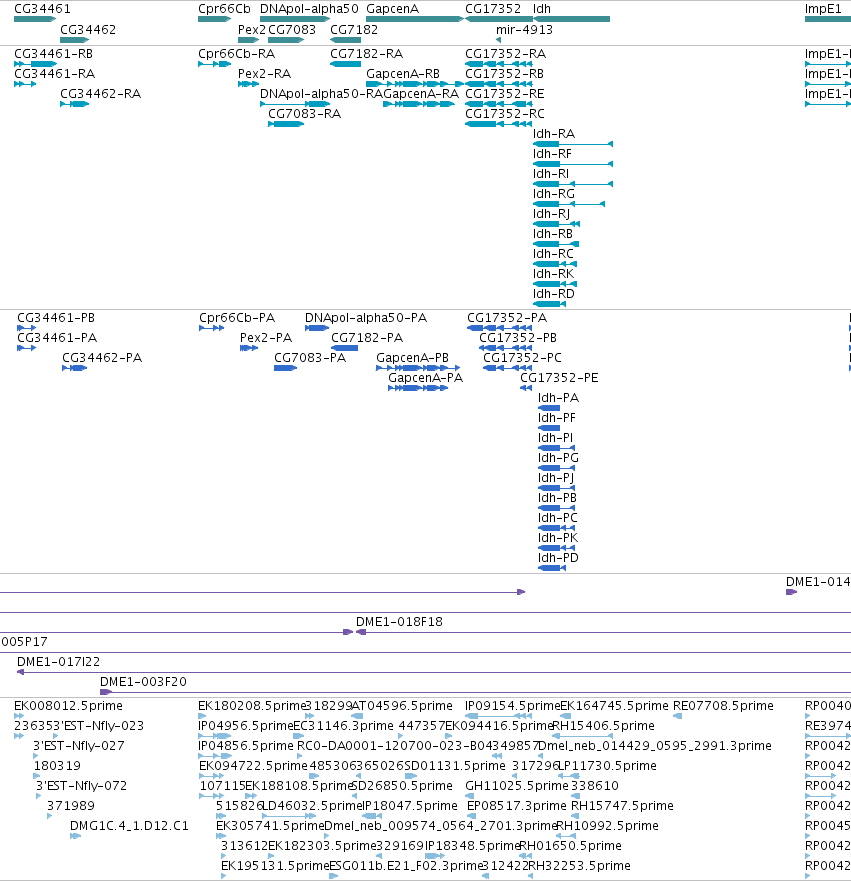Select transcript GapcenA-RA
Image resolution: width=851 pixels, height=881 pixels.
pyautogui.click(x=419, y=104)
